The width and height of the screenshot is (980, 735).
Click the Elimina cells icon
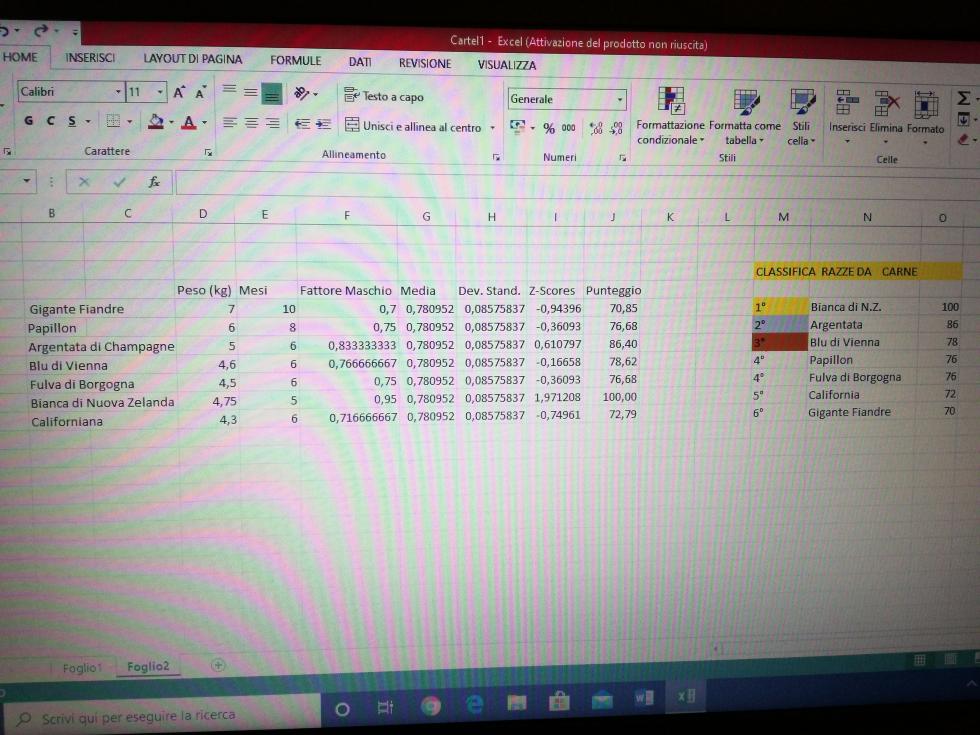tap(886, 102)
